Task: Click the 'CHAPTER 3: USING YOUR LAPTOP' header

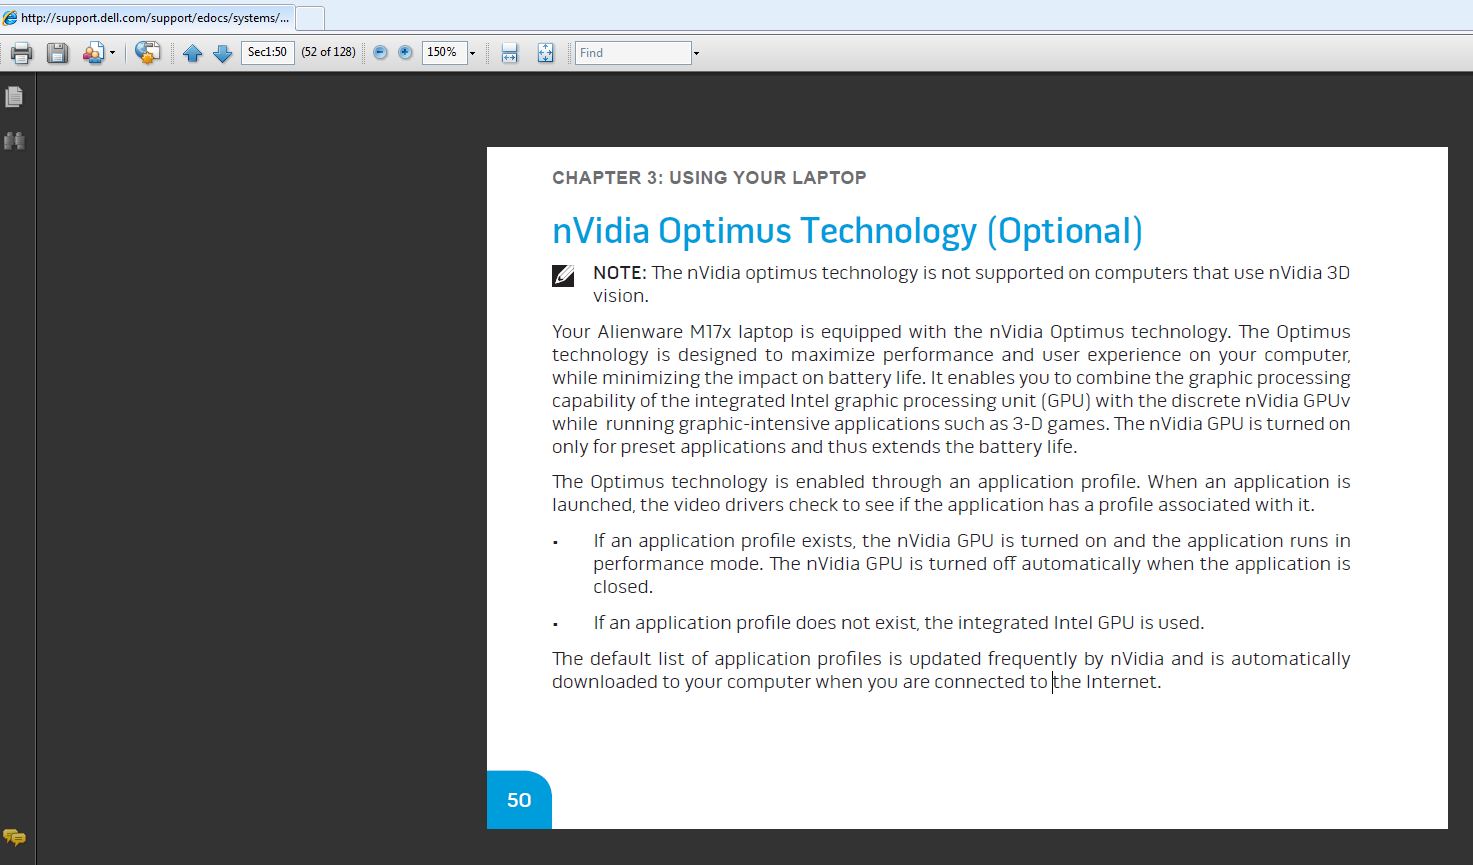Action: pyautogui.click(x=709, y=178)
